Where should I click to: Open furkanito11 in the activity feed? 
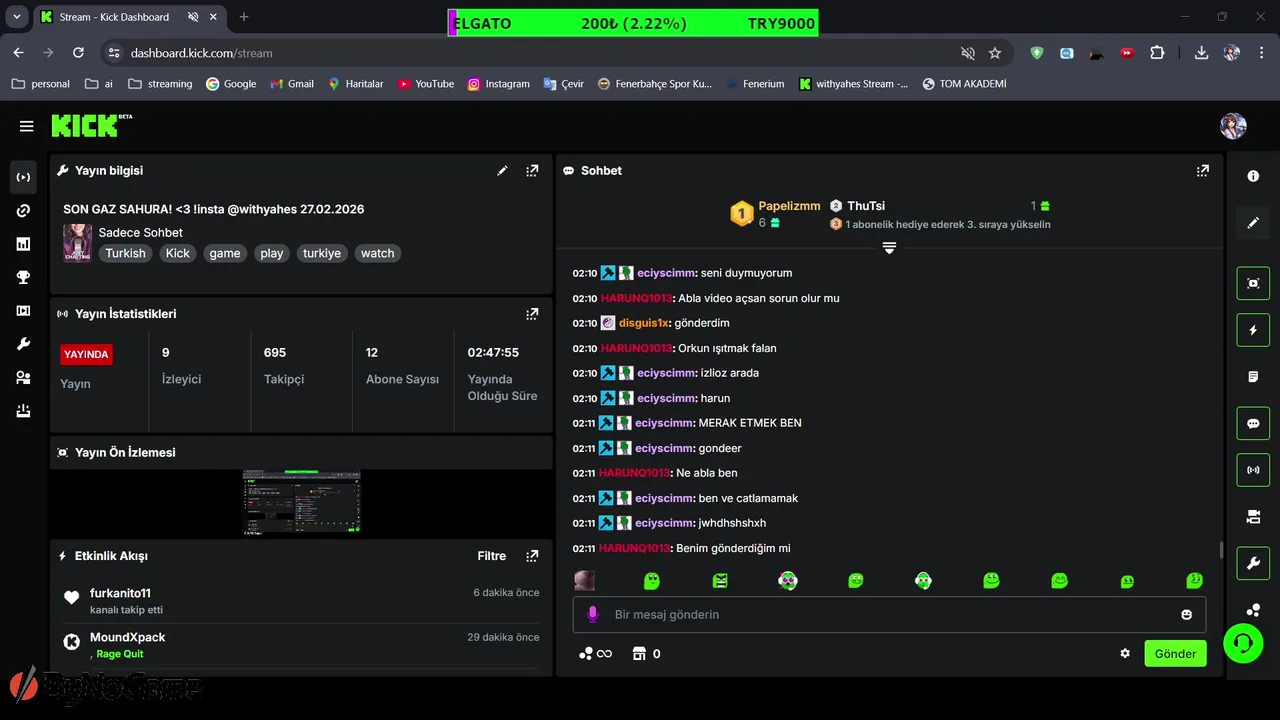(x=120, y=593)
